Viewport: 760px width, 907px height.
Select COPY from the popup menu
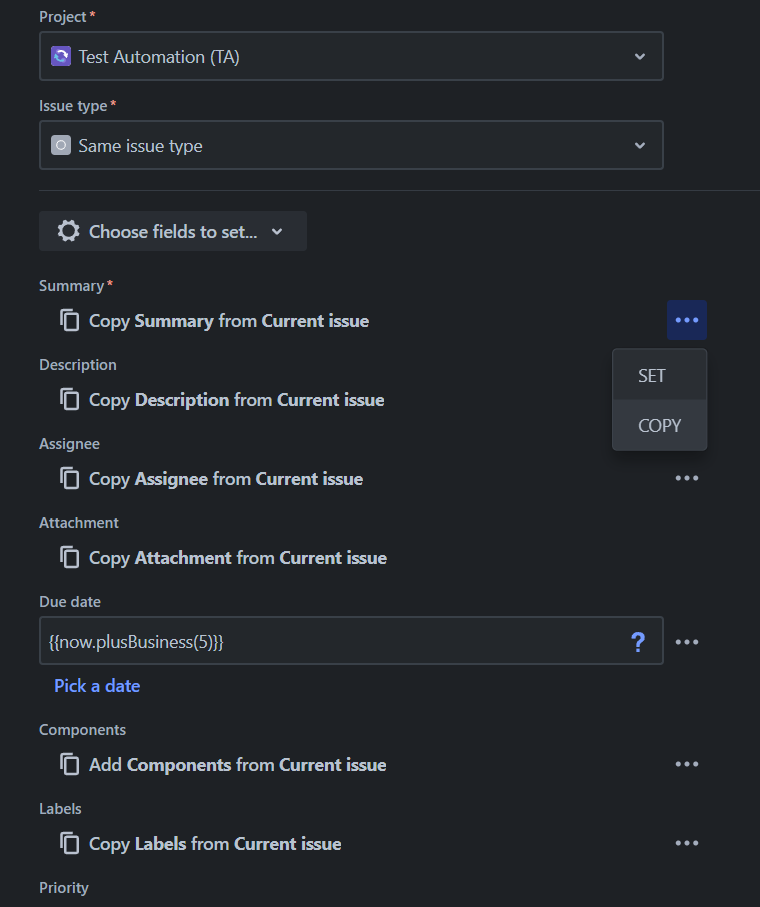coord(659,426)
